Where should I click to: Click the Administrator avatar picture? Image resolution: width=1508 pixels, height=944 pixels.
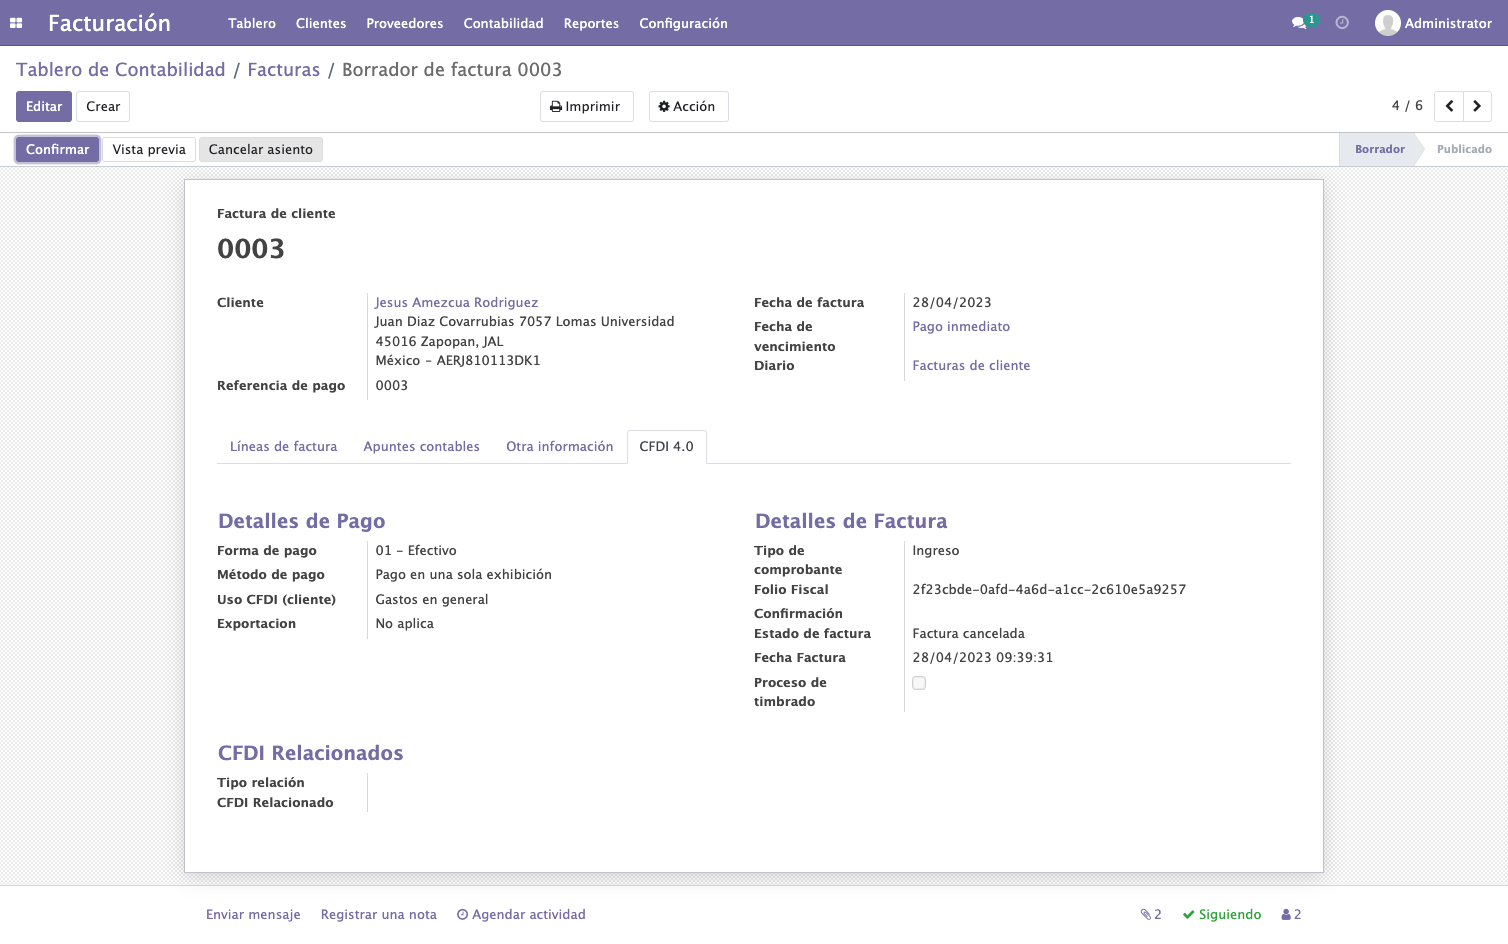(1387, 23)
